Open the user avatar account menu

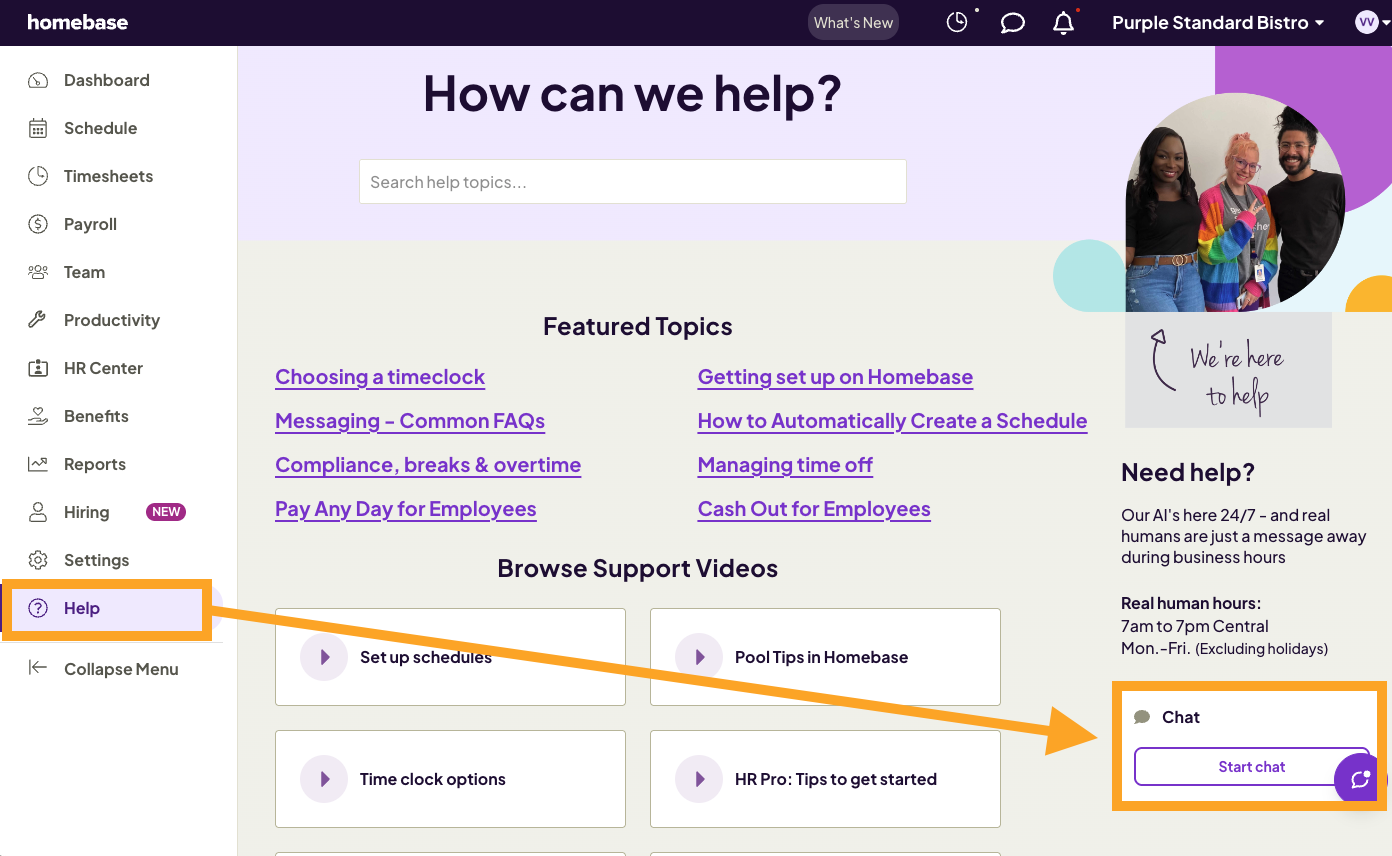[1366, 22]
